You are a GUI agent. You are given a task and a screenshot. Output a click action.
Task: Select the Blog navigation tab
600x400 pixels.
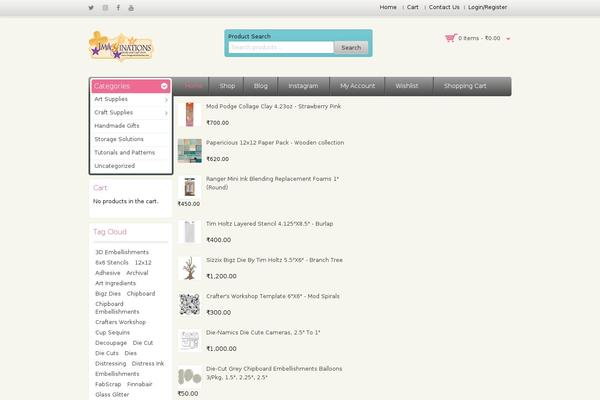[x=261, y=86]
